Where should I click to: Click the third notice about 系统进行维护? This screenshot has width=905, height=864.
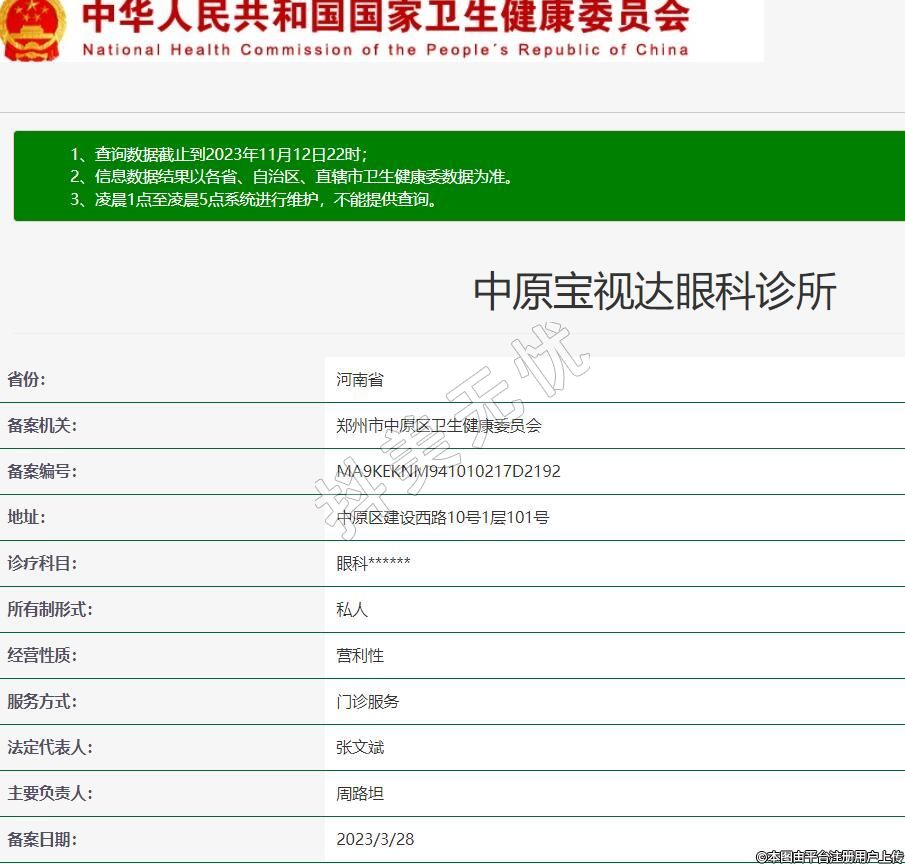tap(254, 199)
